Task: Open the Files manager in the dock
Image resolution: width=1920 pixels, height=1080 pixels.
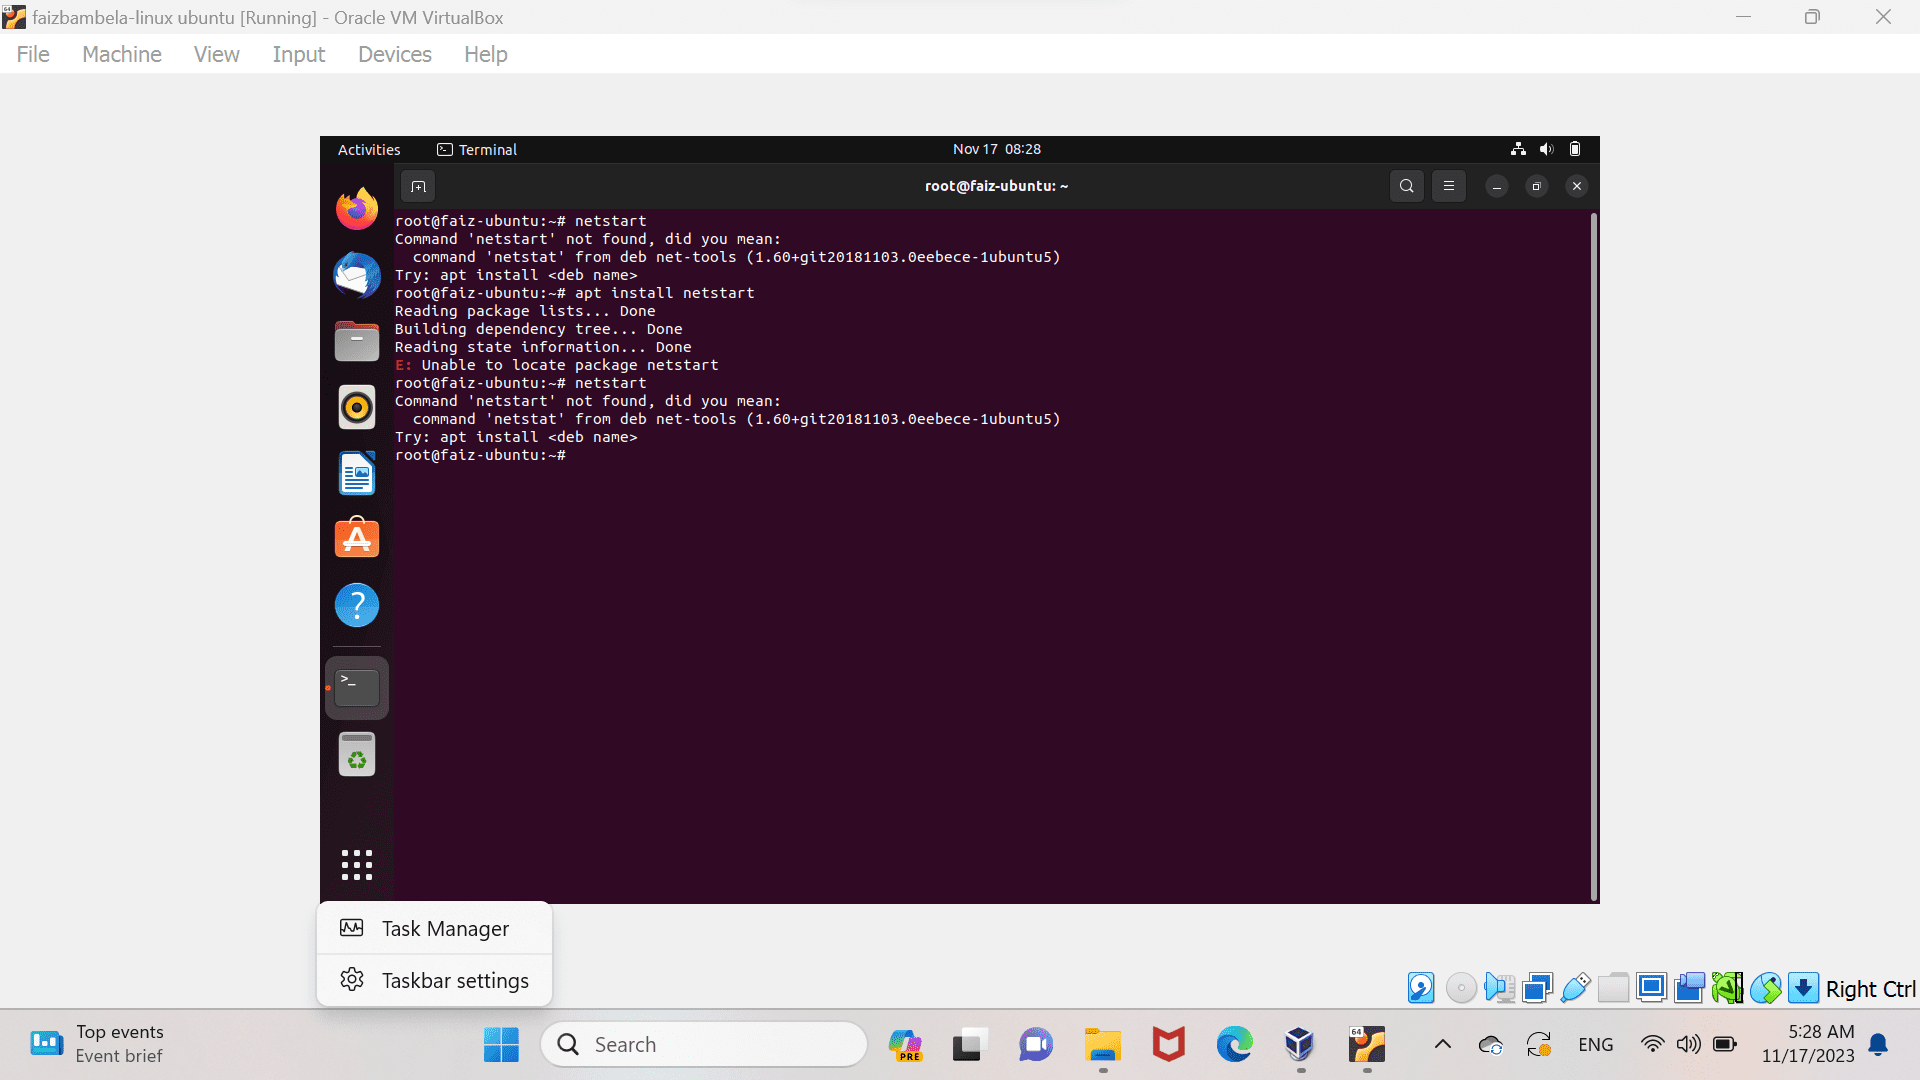Action: pyautogui.click(x=357, y=341)
